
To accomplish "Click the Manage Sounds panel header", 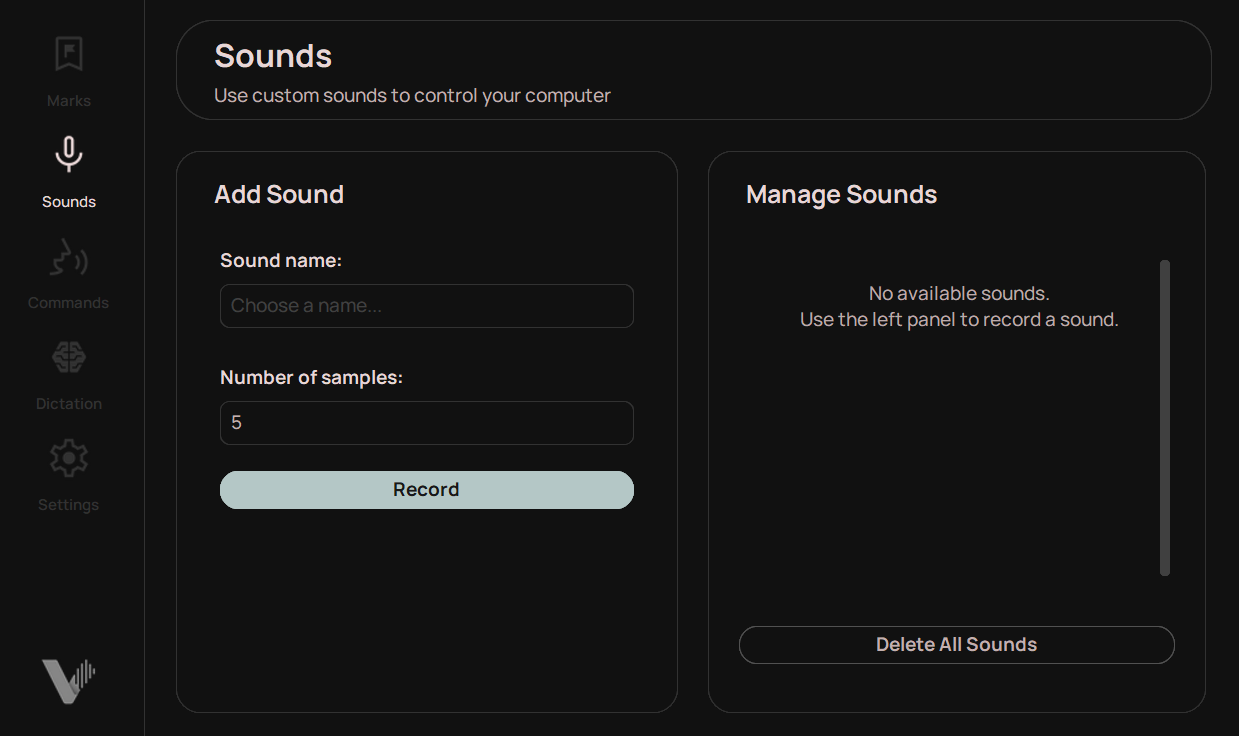I will [840, 194].
